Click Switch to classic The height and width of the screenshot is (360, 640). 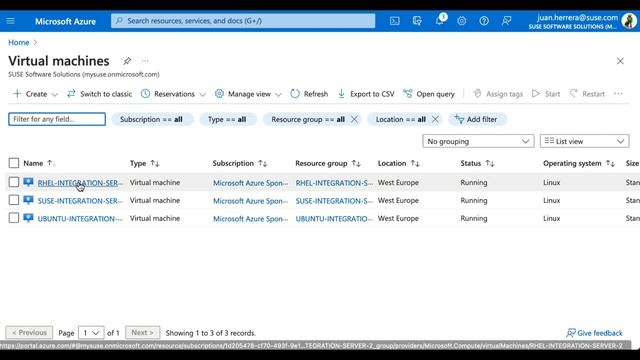[x=99, y=94]
